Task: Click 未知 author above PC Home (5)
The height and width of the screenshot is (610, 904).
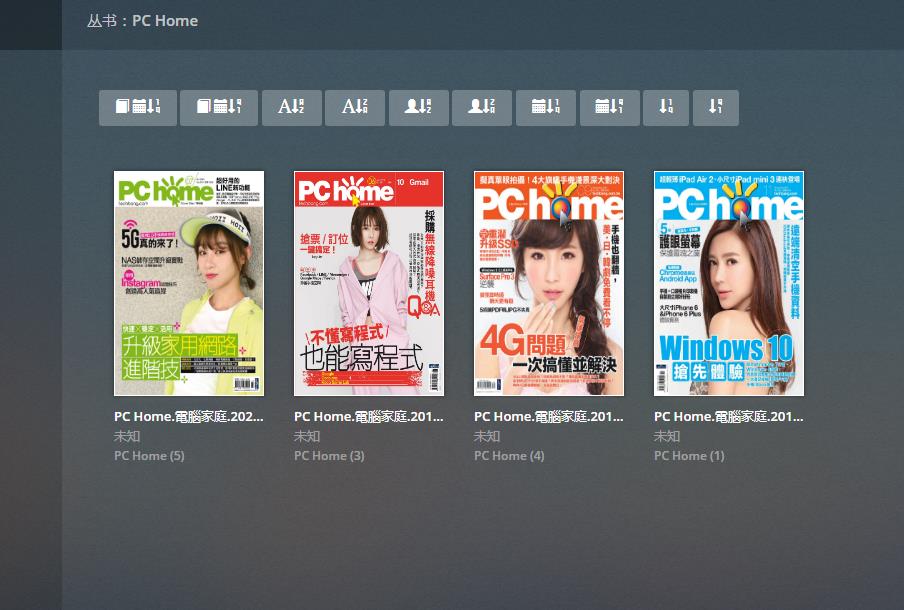Action: pyautogui.click(x=127, y=436)
